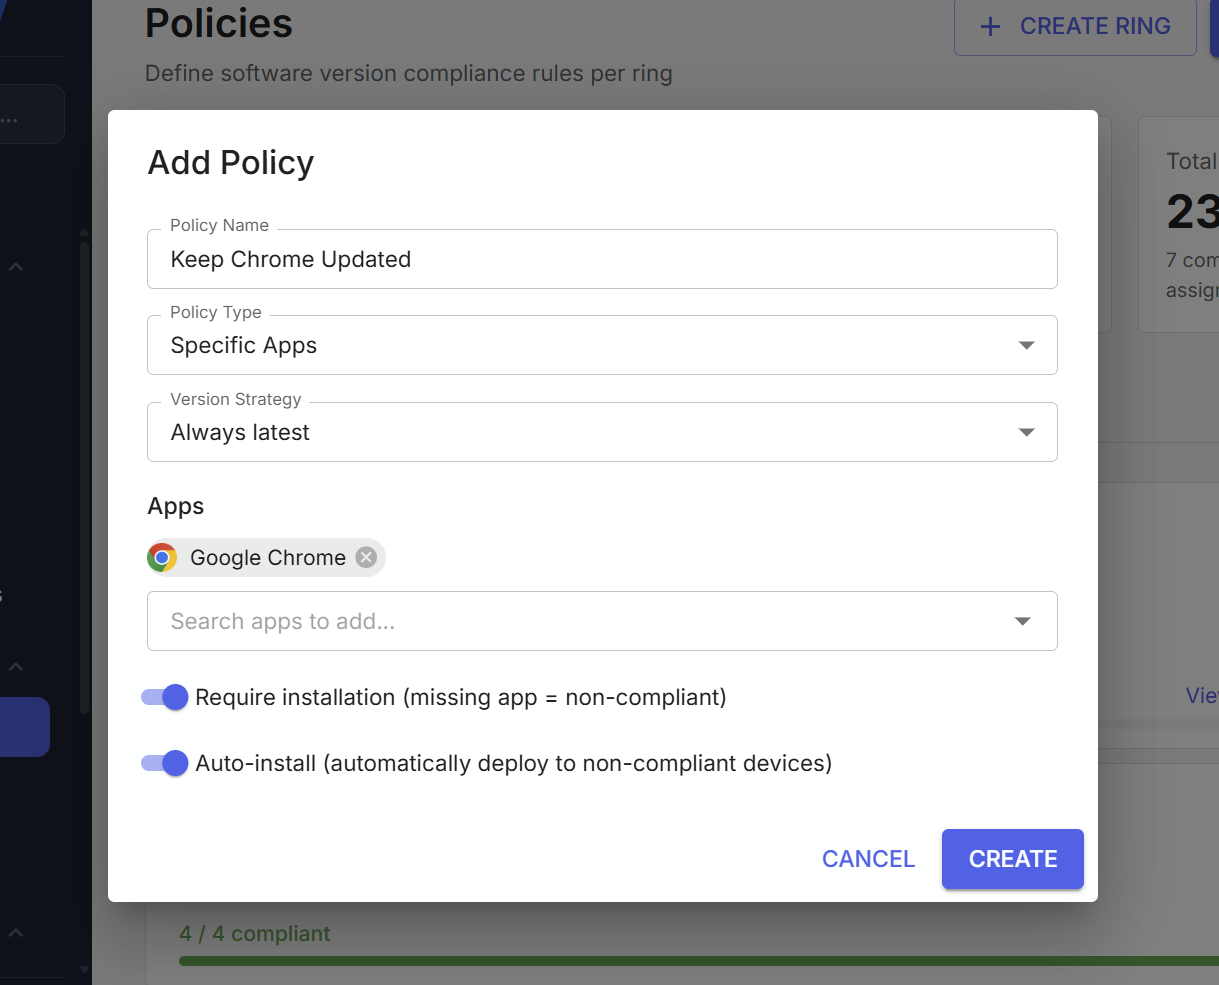Image resolution: width=1219 pixels, height=985 pixels.
Task: Collapse the lower sidebar section chevron
Action: (15, 666)
